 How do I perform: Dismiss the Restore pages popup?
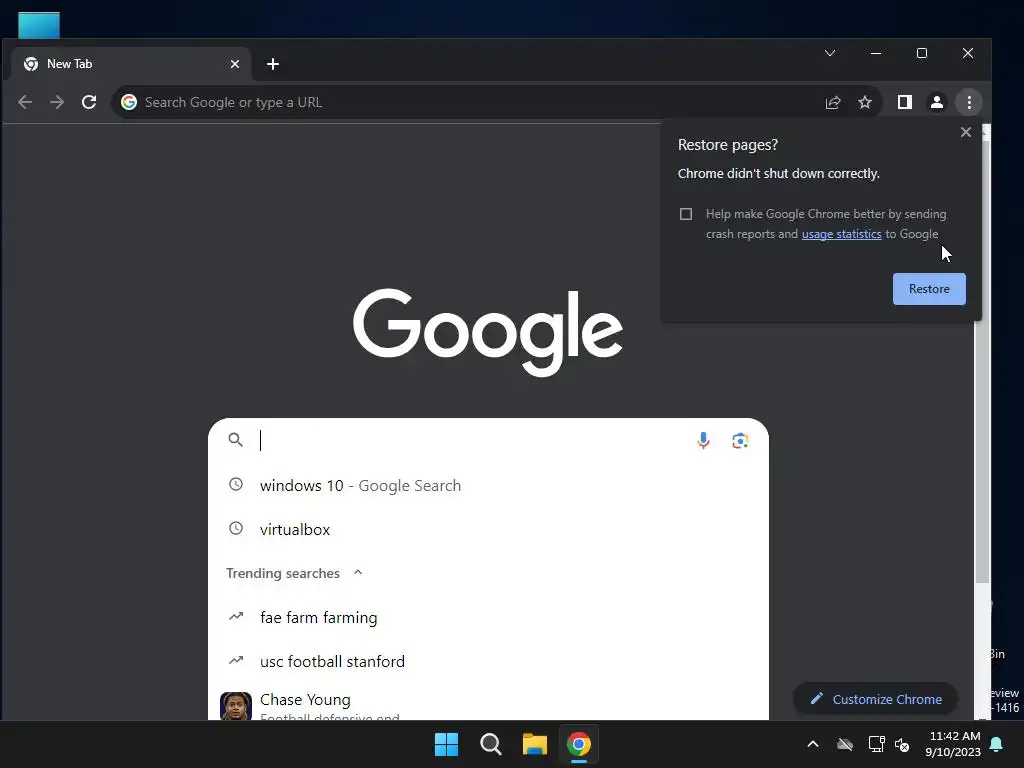point(966,133)
